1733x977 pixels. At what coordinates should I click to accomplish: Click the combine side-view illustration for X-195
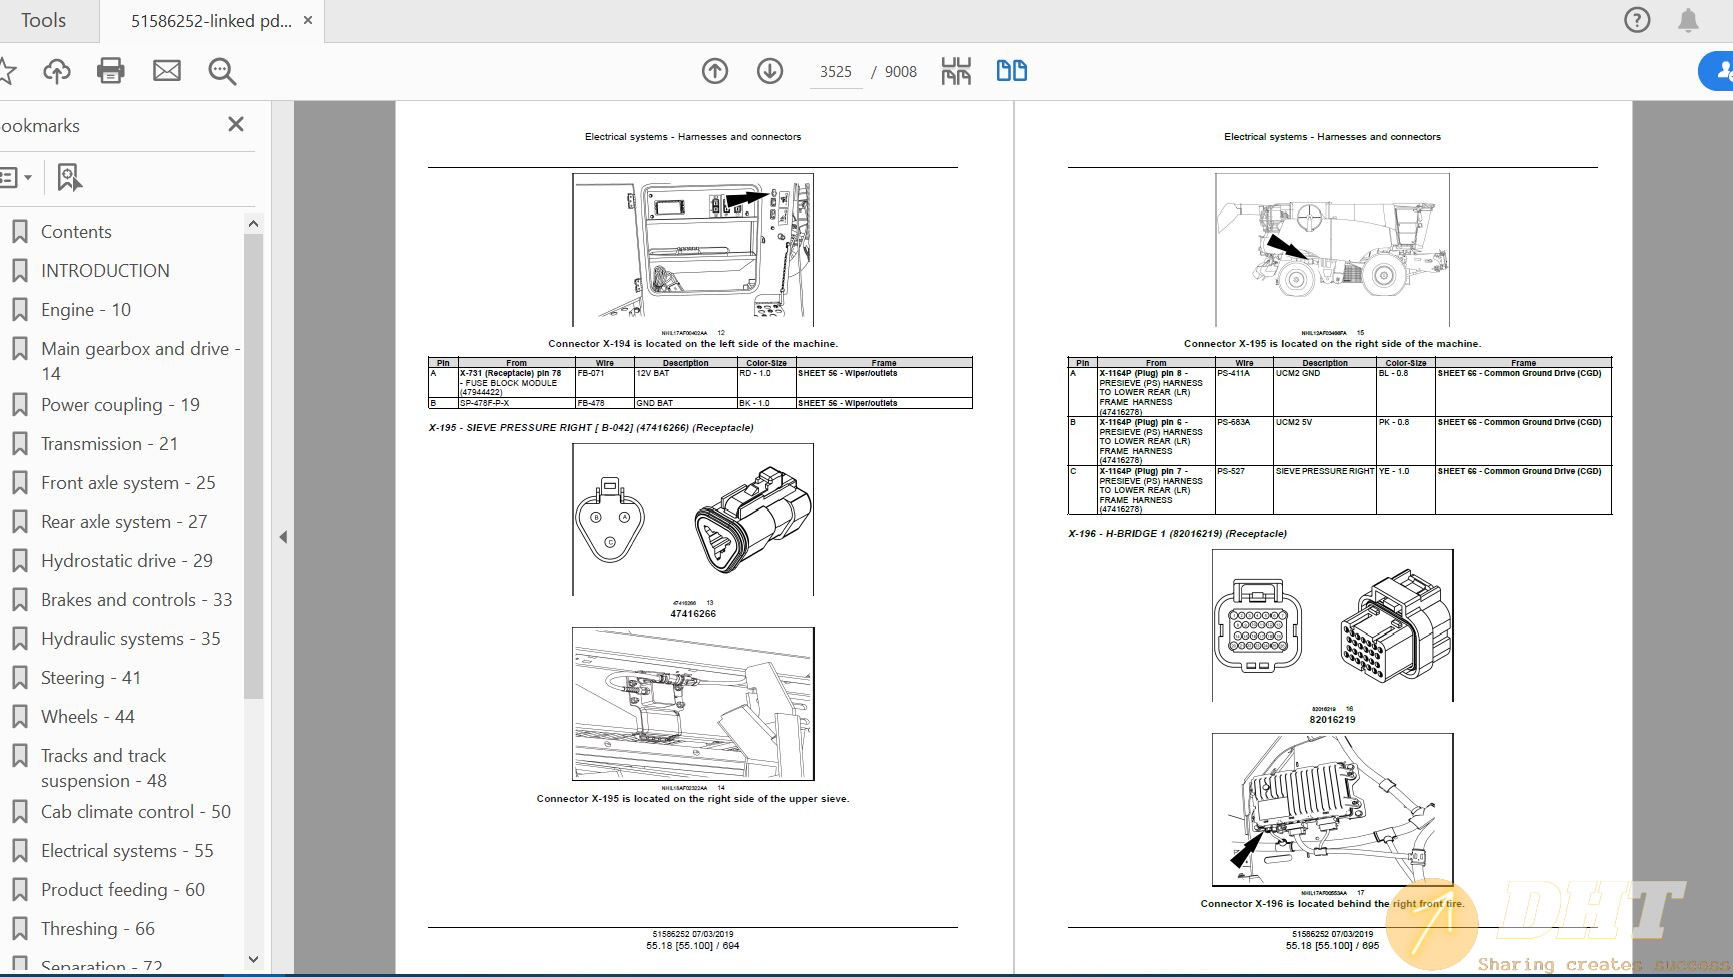pyautogui.click(x=1332, y=249)
